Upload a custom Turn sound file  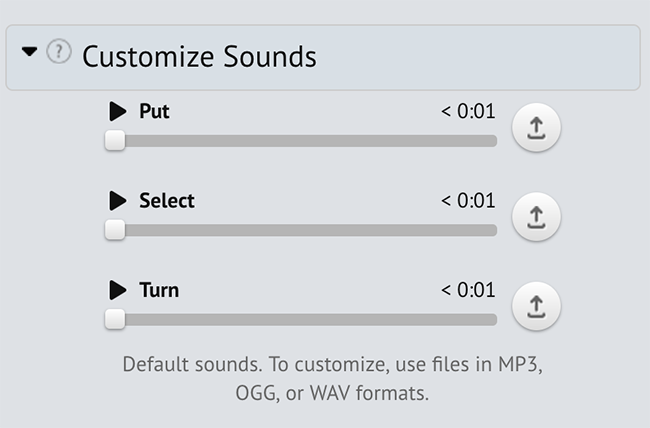[x=536, y=306]
